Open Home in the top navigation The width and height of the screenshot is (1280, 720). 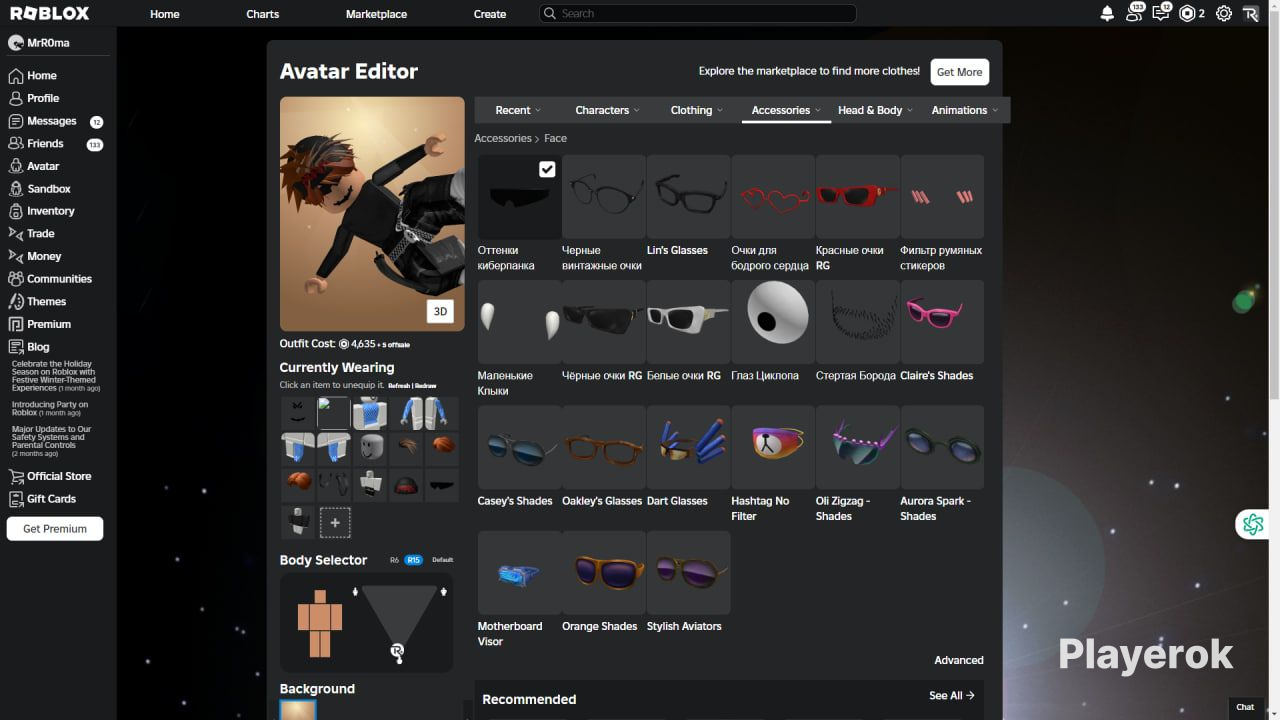[165, 14]
